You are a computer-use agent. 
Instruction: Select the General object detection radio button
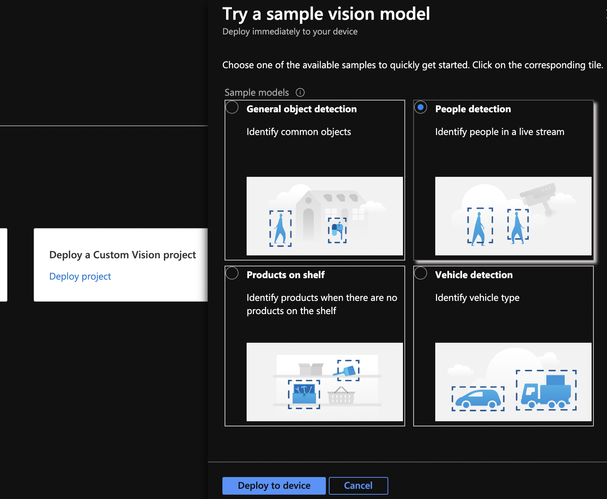(233, 108)
